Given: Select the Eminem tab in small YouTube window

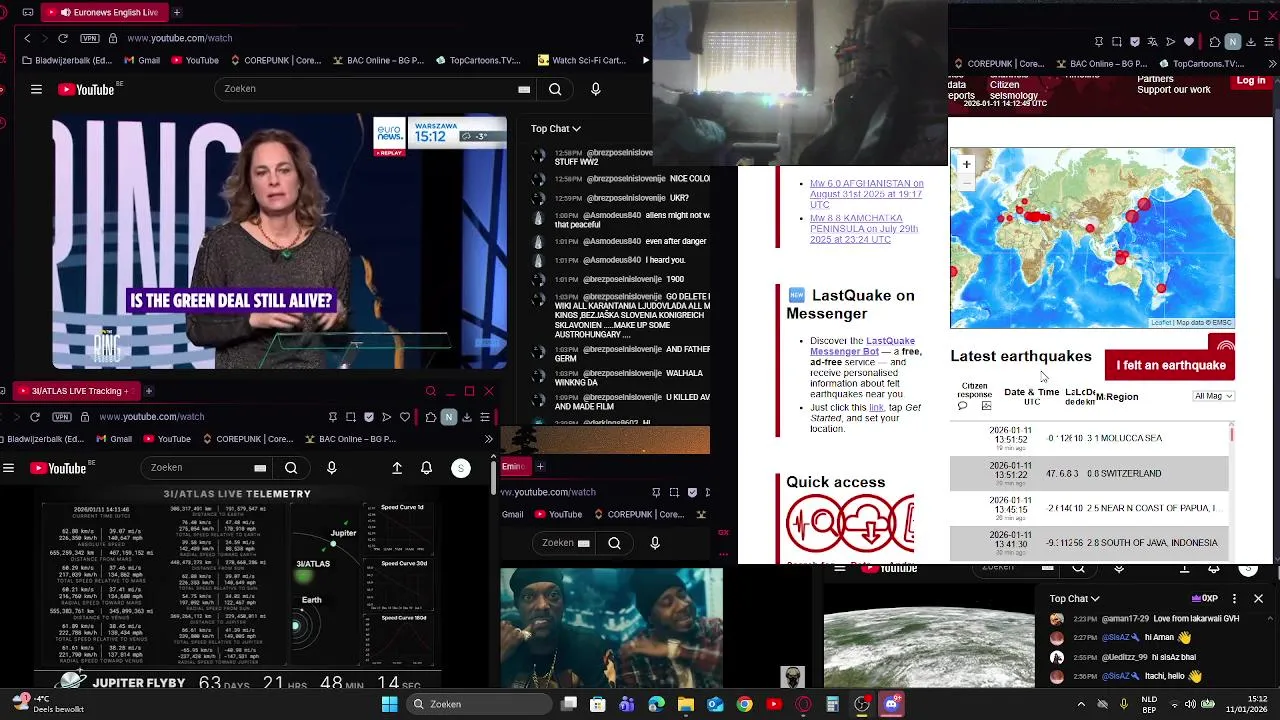Looking at the screenshot, I should click(514, 466).
